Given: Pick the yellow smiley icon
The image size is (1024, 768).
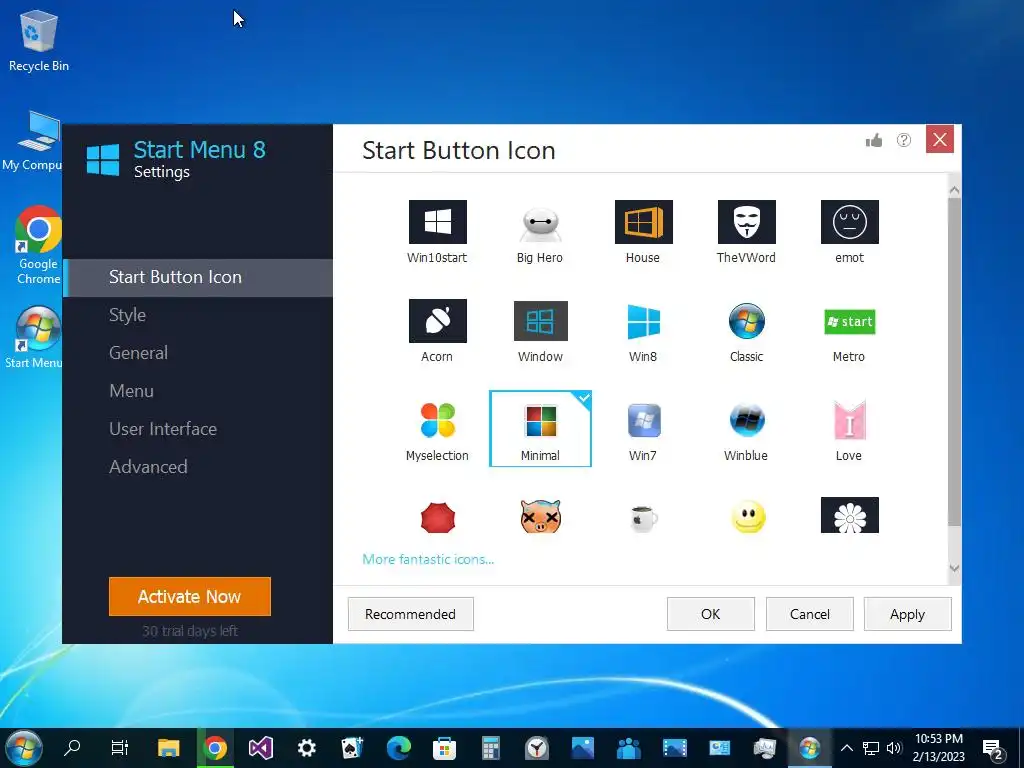Looking at the screenshot, I should pos(748,517).
